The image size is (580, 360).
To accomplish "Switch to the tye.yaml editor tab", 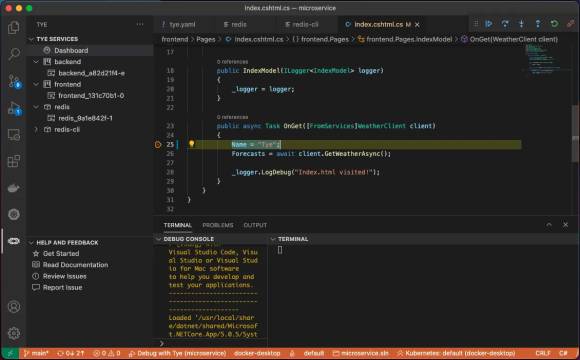I will click(x=179, y=24).
